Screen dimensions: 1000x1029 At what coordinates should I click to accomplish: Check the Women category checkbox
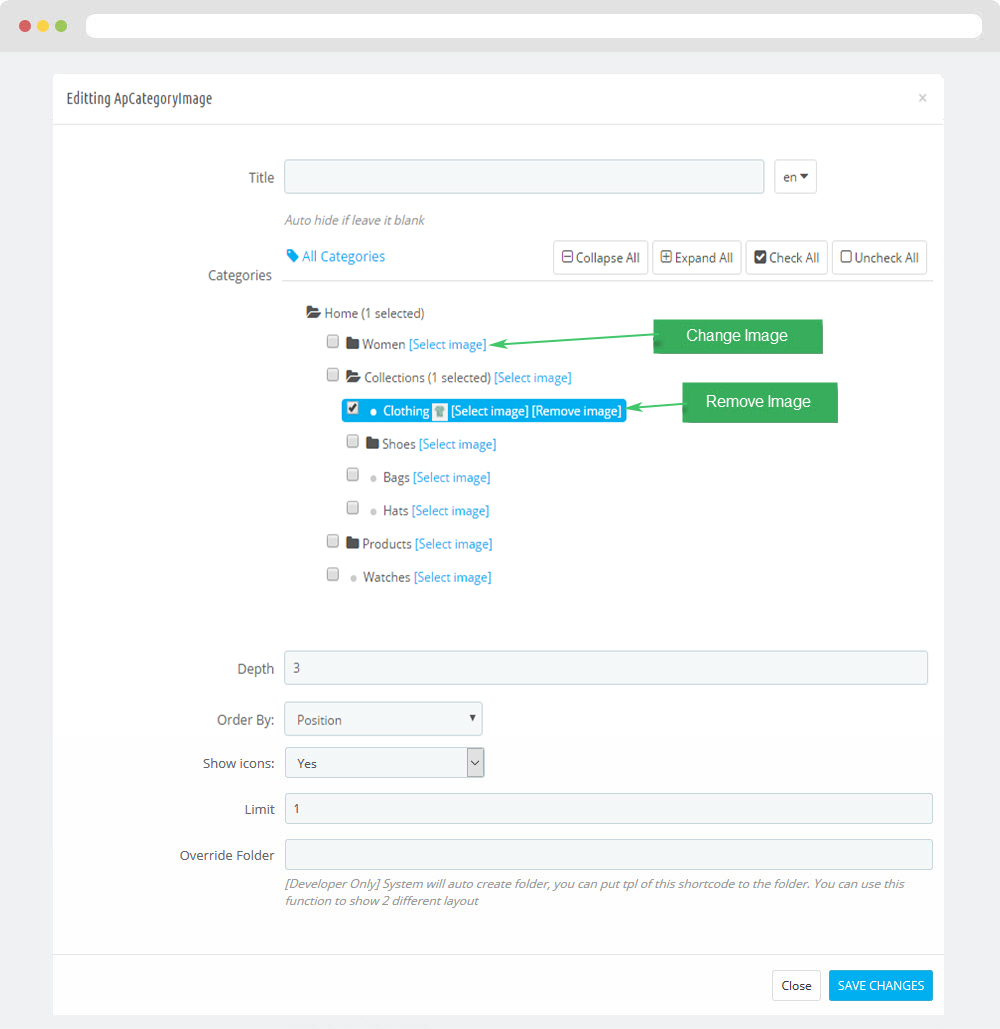point(333,341)
